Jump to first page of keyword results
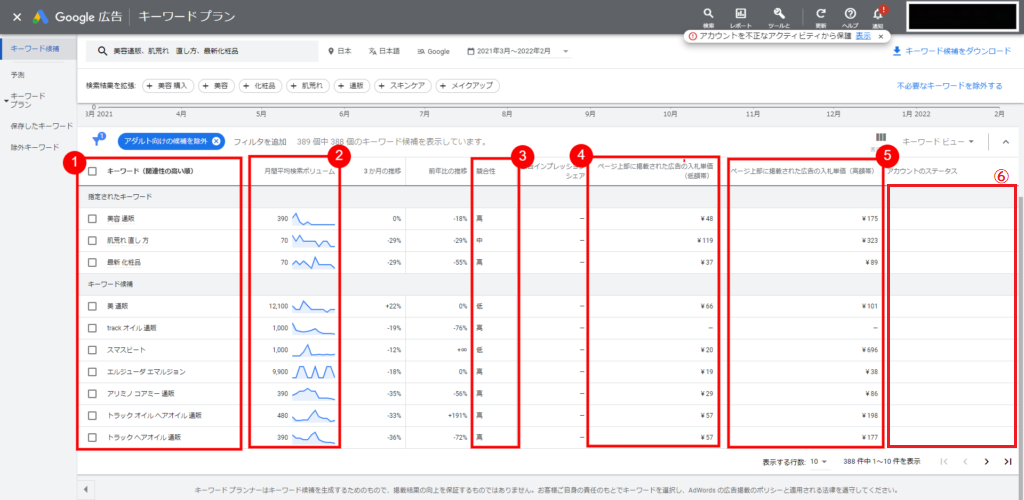This screenshot has height=500, width=1024. [944, 461]
